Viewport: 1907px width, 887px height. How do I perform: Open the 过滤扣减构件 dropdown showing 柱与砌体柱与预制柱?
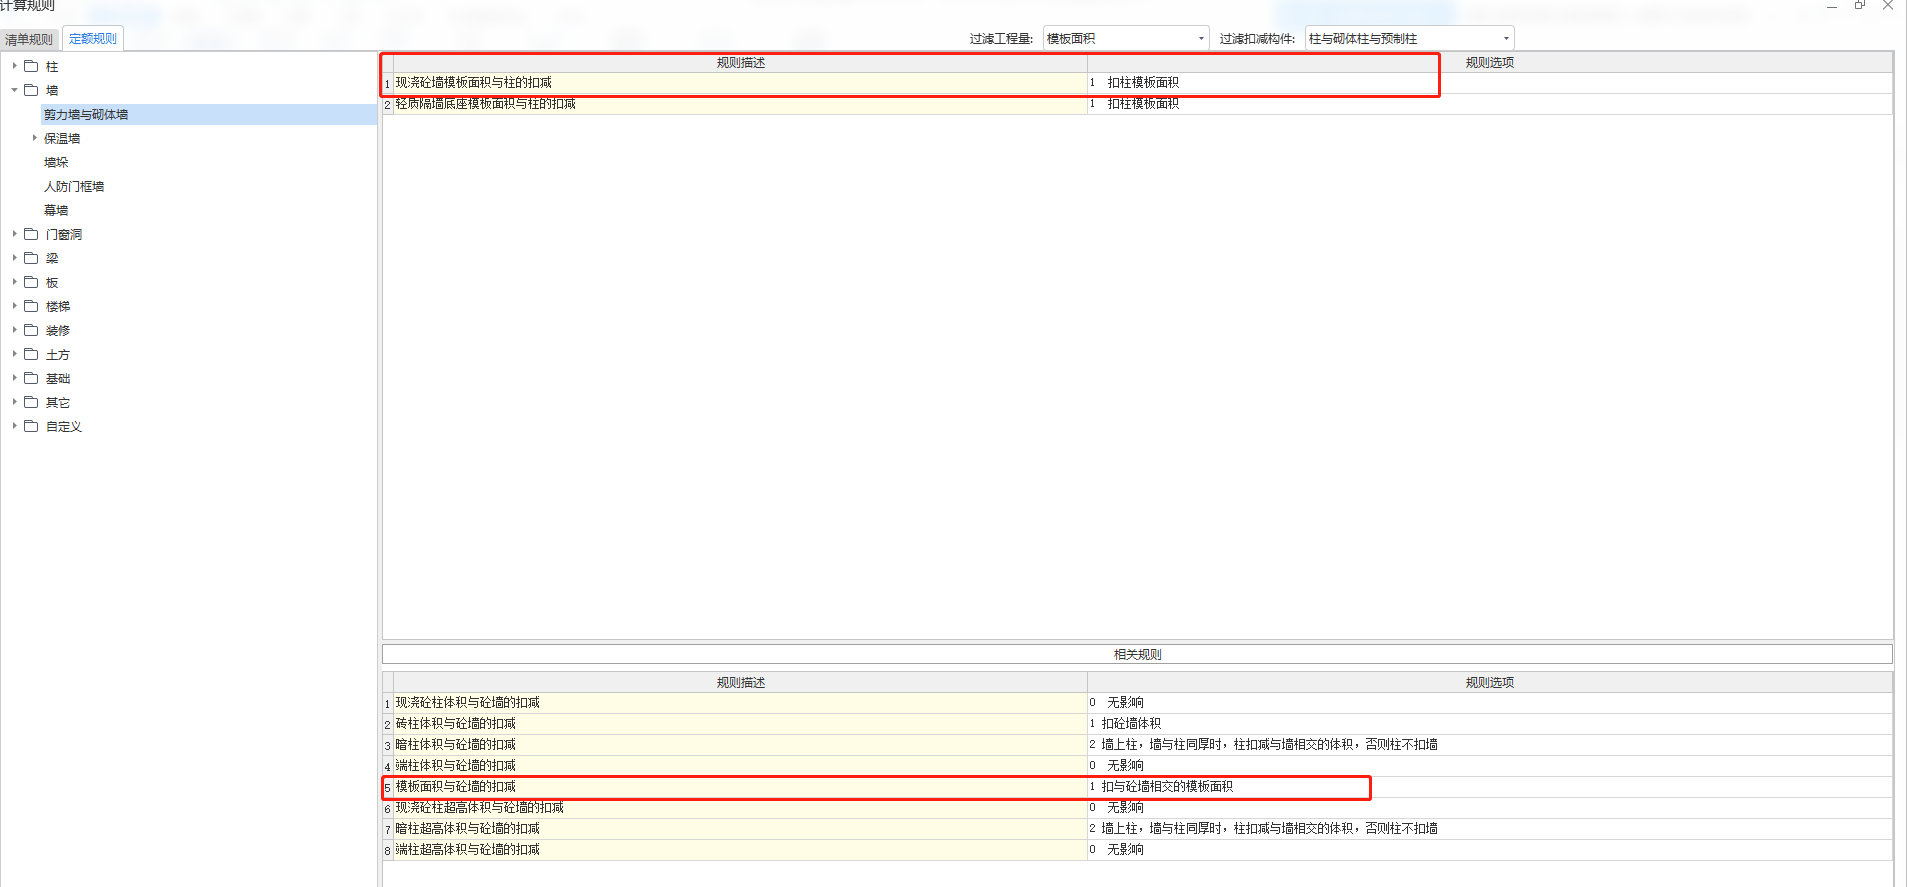[x=1410, y=38]
